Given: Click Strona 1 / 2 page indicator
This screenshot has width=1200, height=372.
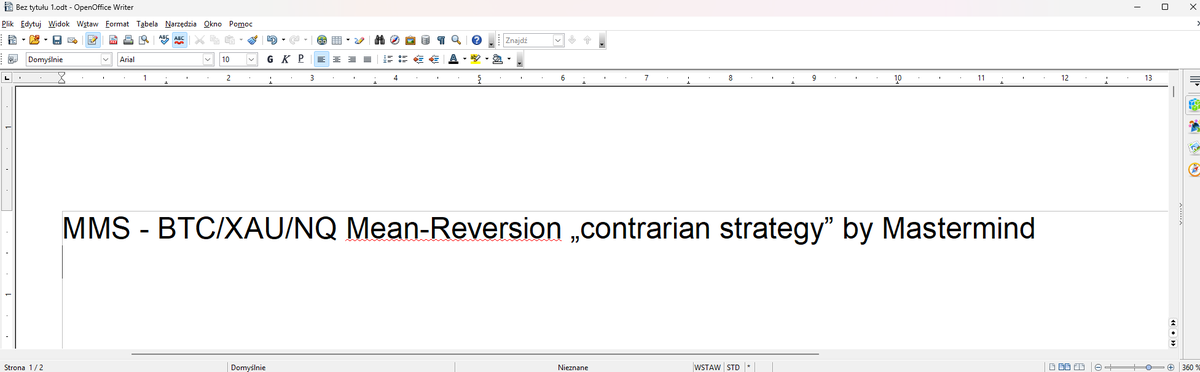Looking at the screenshot, I should pos(24,367).
